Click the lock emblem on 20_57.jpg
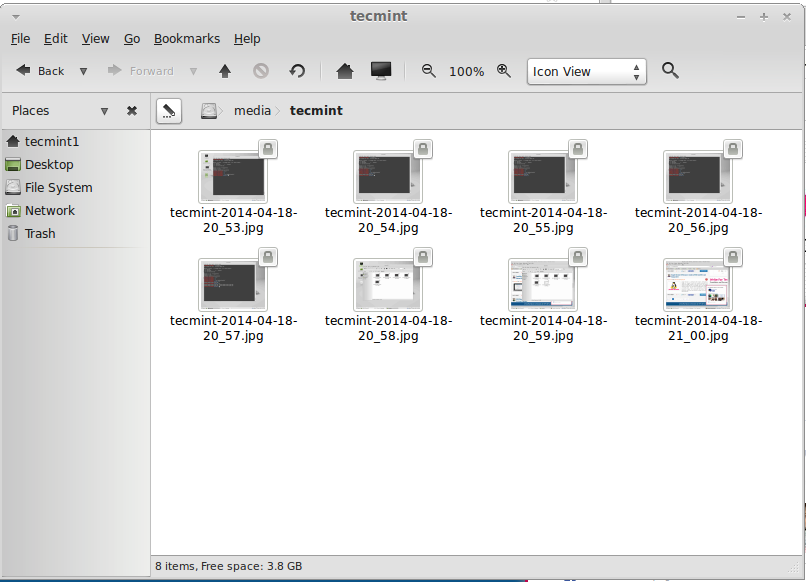The width and height of the screenshot is (806, 582). 268,257
